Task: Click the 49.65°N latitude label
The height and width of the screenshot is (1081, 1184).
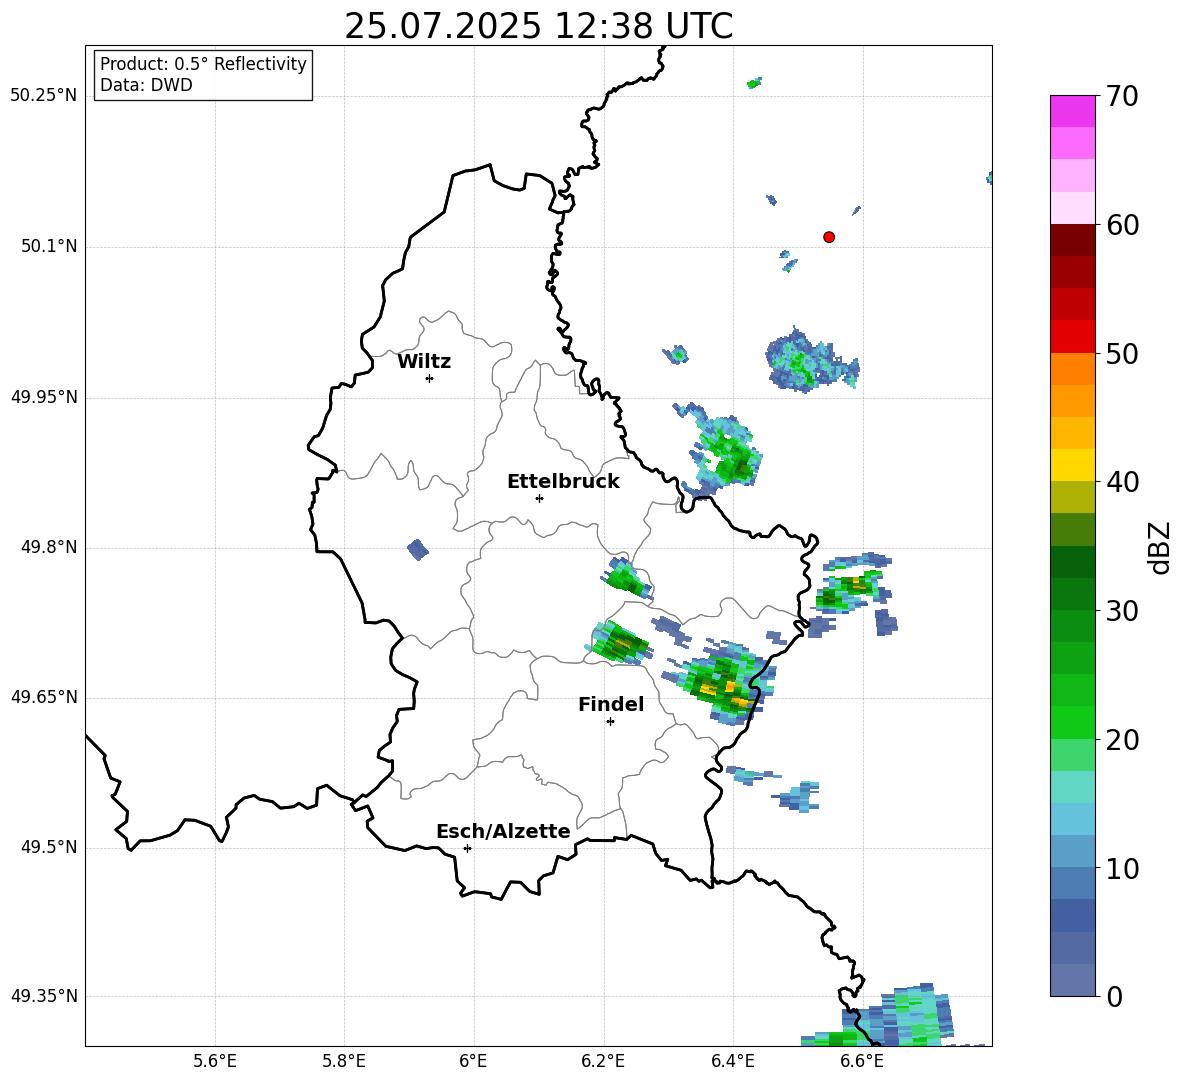Action: (44, 697)
